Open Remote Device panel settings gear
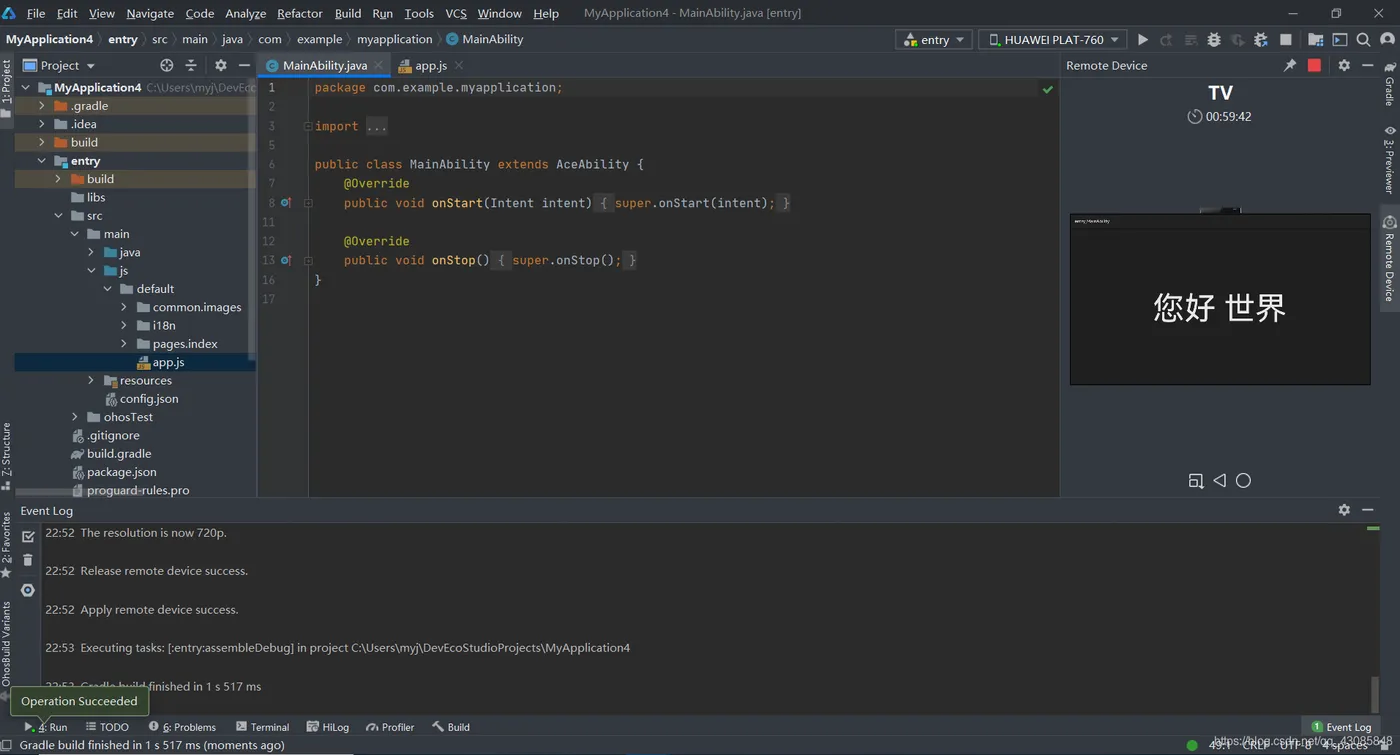 [x=1344, y=65]
